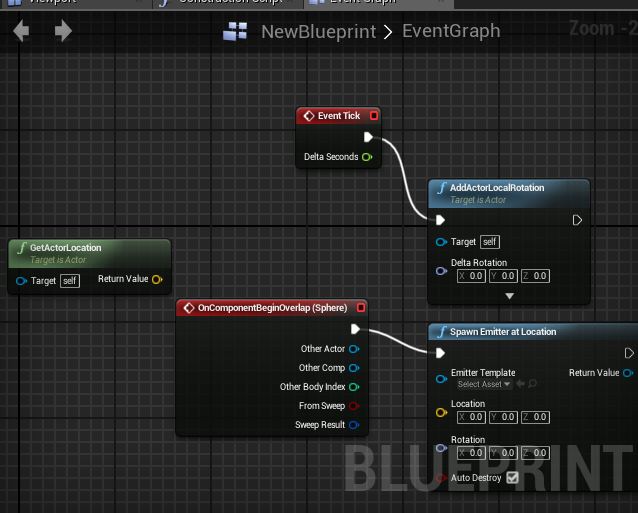Click the Auto Destroy red input pin
Image resolution: width=638 pixels, height=513 pixels.
click(x=441, y=478)
